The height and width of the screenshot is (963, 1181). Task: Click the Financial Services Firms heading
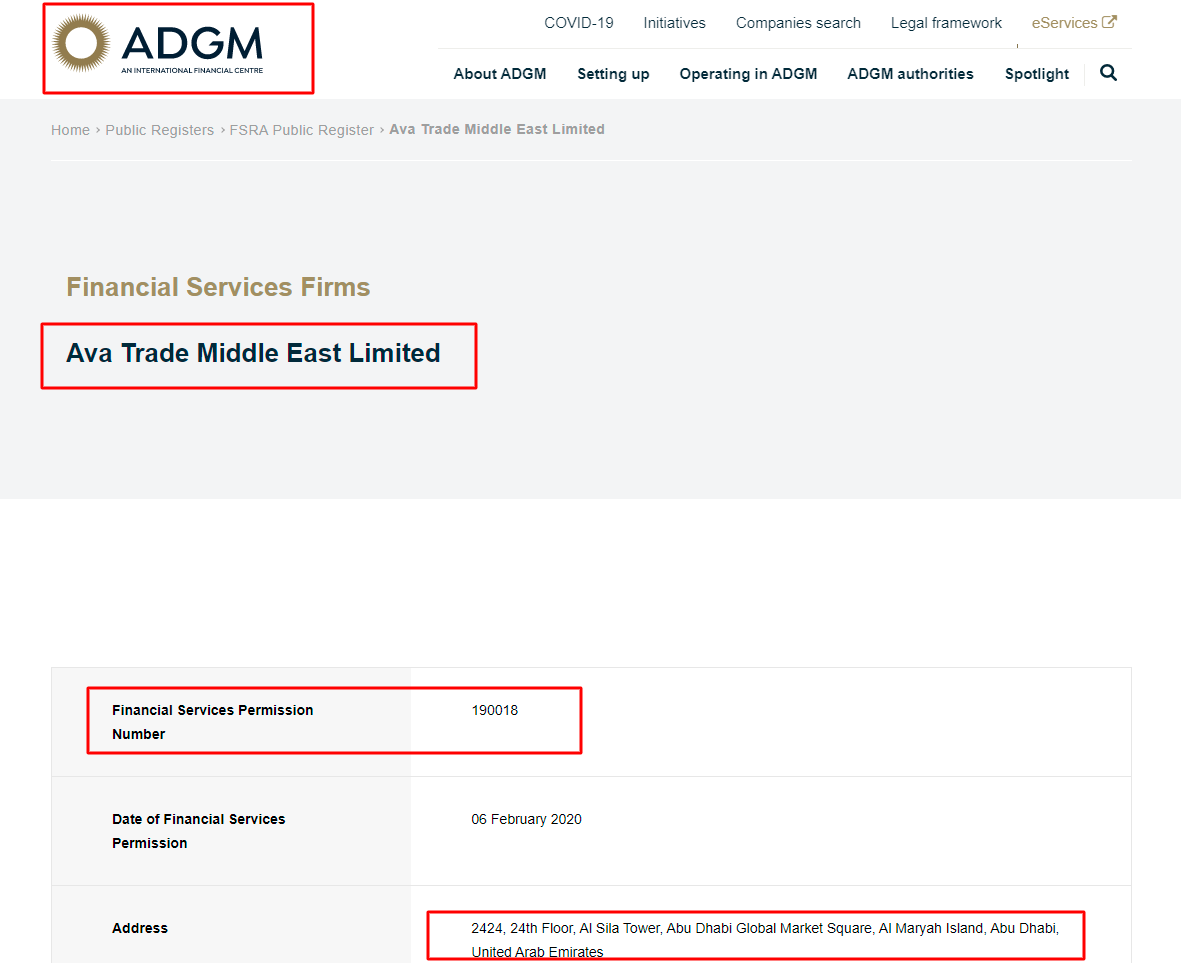218,287
